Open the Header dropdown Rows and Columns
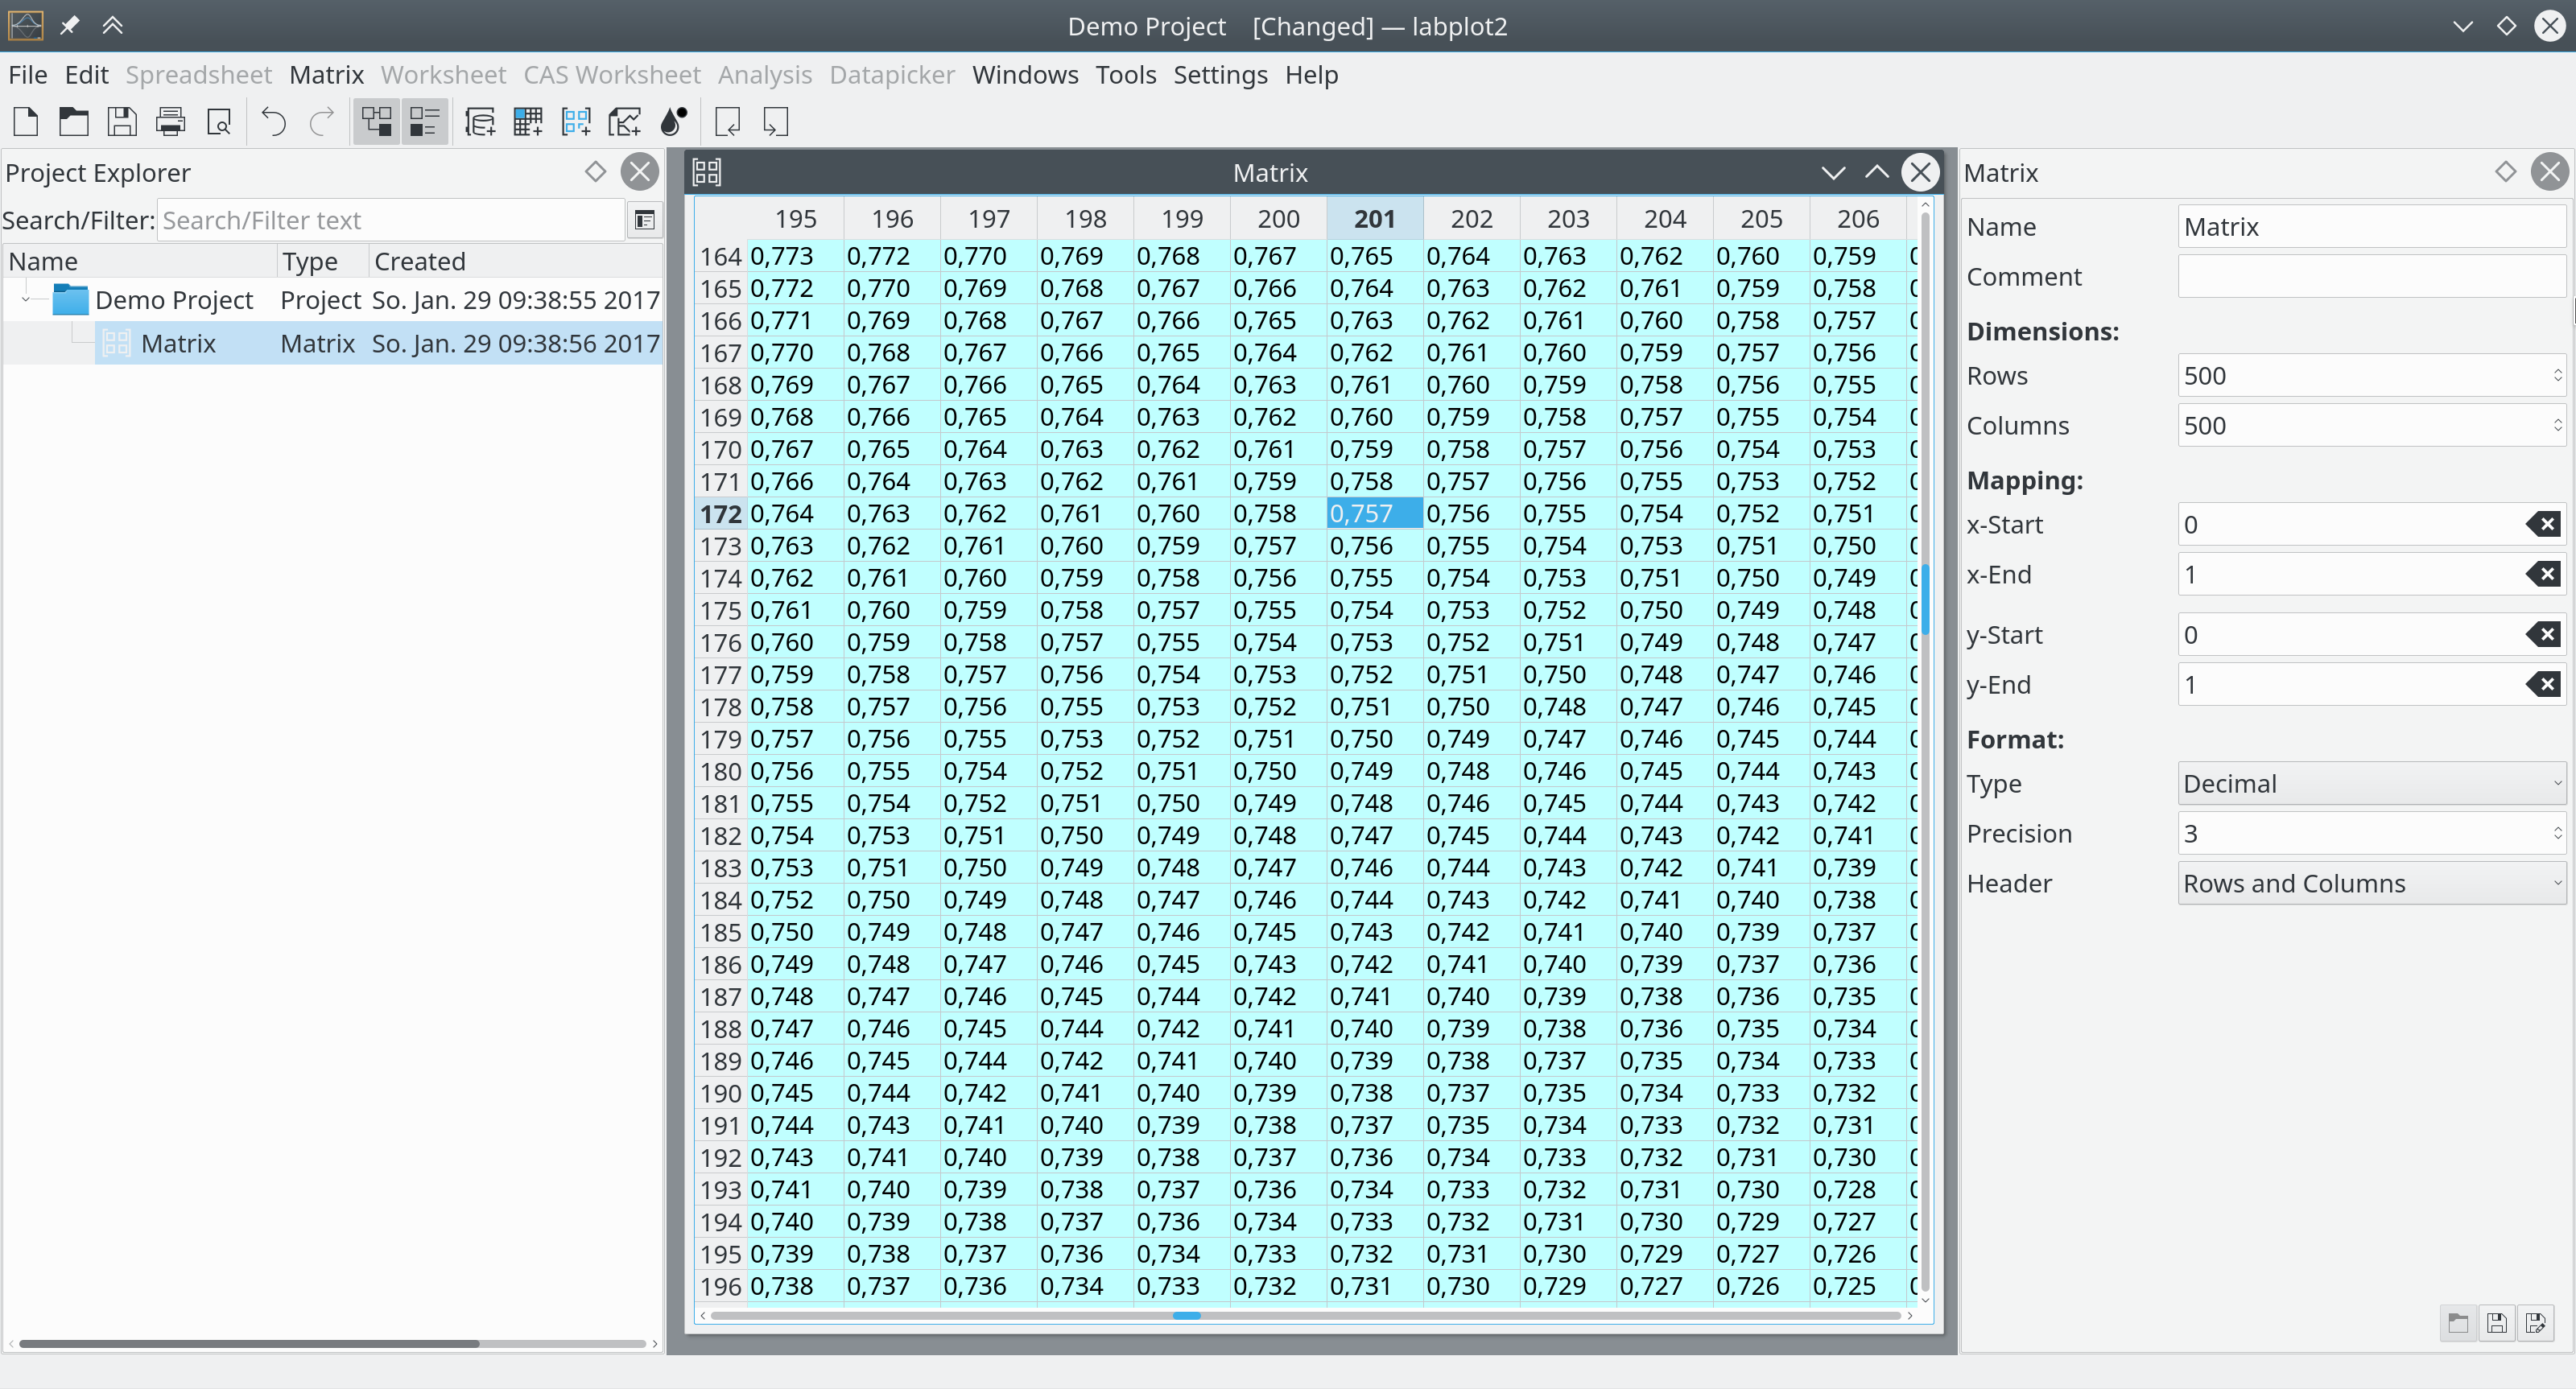This screenshot has width=2576, height=1389. [x=2369, y=883]
